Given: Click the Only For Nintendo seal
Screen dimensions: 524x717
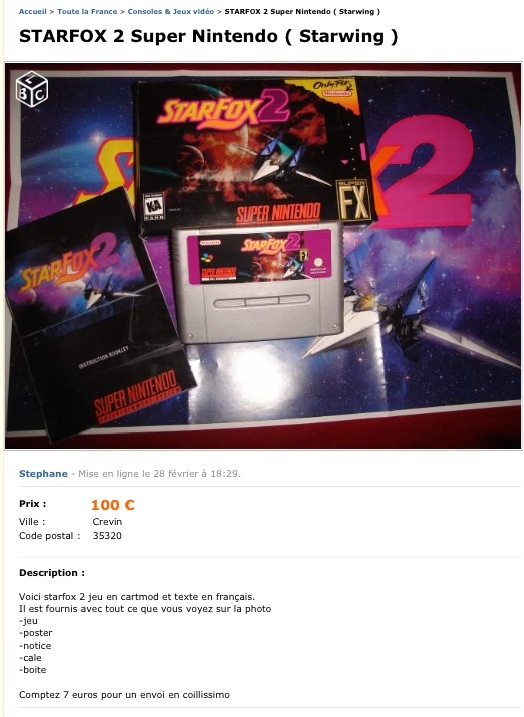Looking at the screenshot, I should click(335, 88).
